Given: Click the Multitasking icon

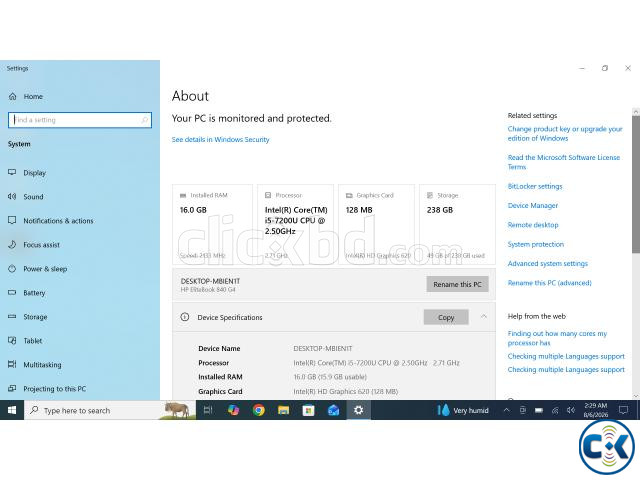Looking at the screenshot, I should (12, 364).
